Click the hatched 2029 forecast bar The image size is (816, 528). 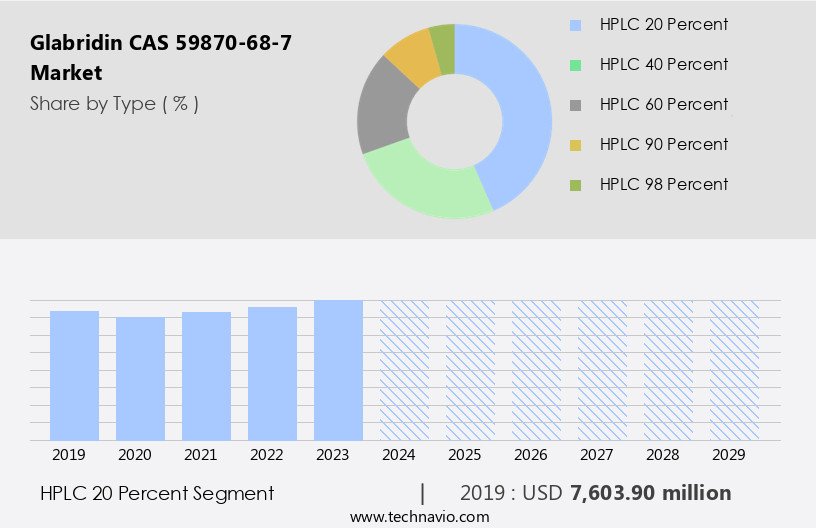pyautogui.click(x=734, y=370)
